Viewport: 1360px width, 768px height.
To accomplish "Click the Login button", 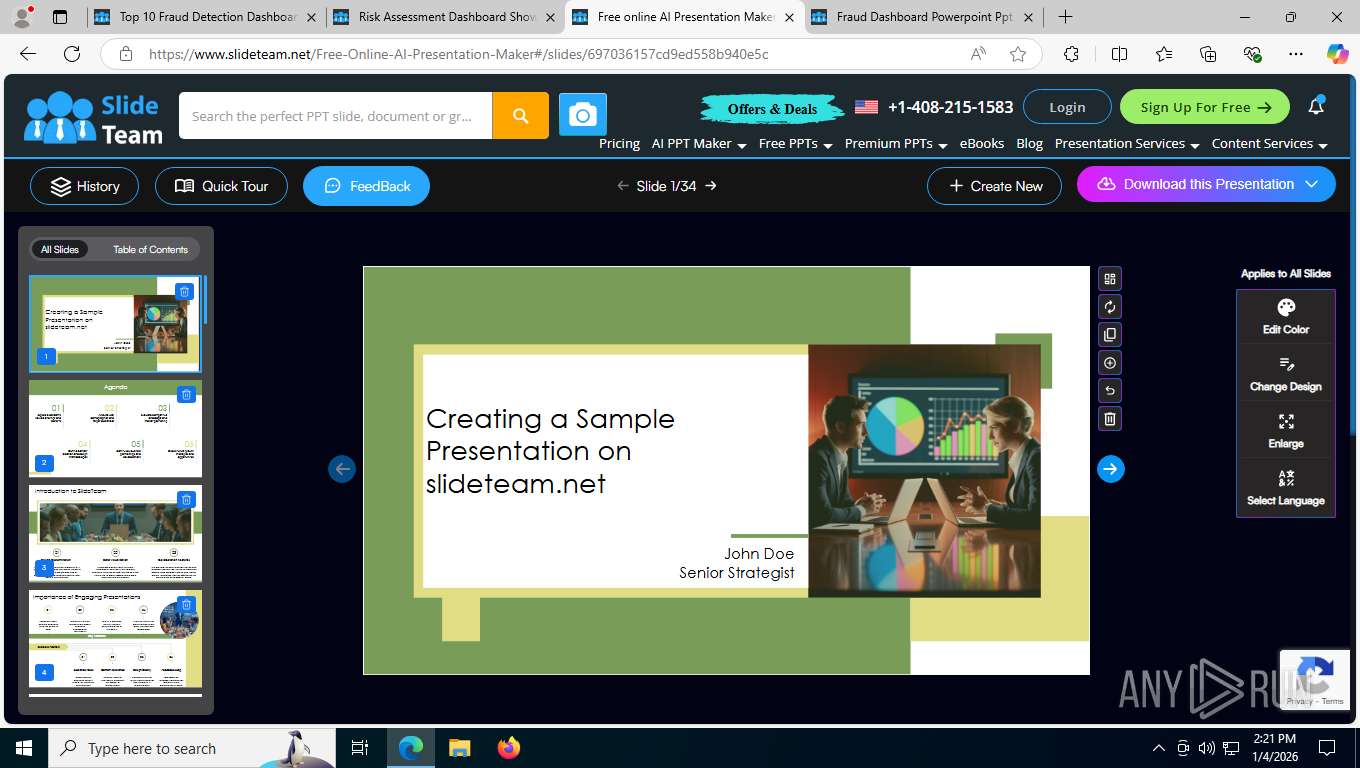I will (1067, 107).
